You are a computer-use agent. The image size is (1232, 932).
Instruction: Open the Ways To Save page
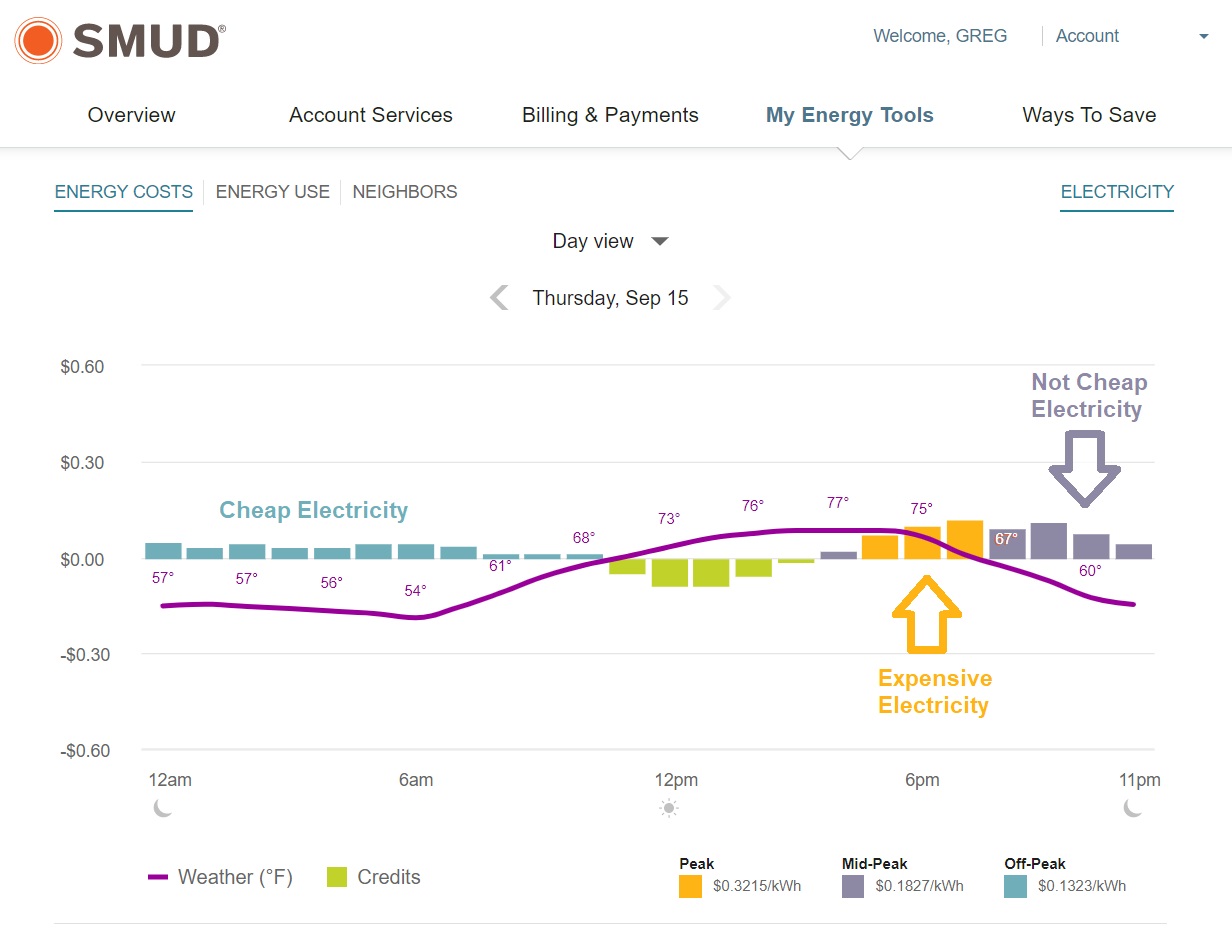[1089, 115]
